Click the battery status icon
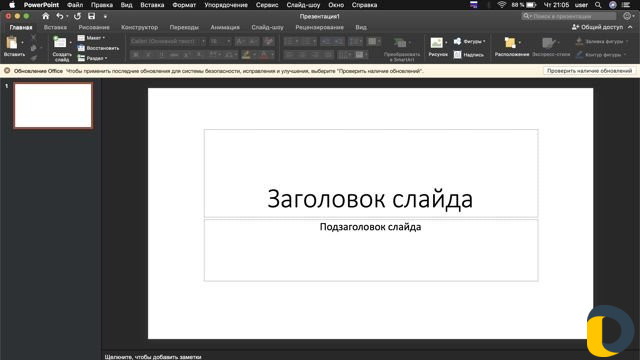640x360 pixels. [531, 5]
